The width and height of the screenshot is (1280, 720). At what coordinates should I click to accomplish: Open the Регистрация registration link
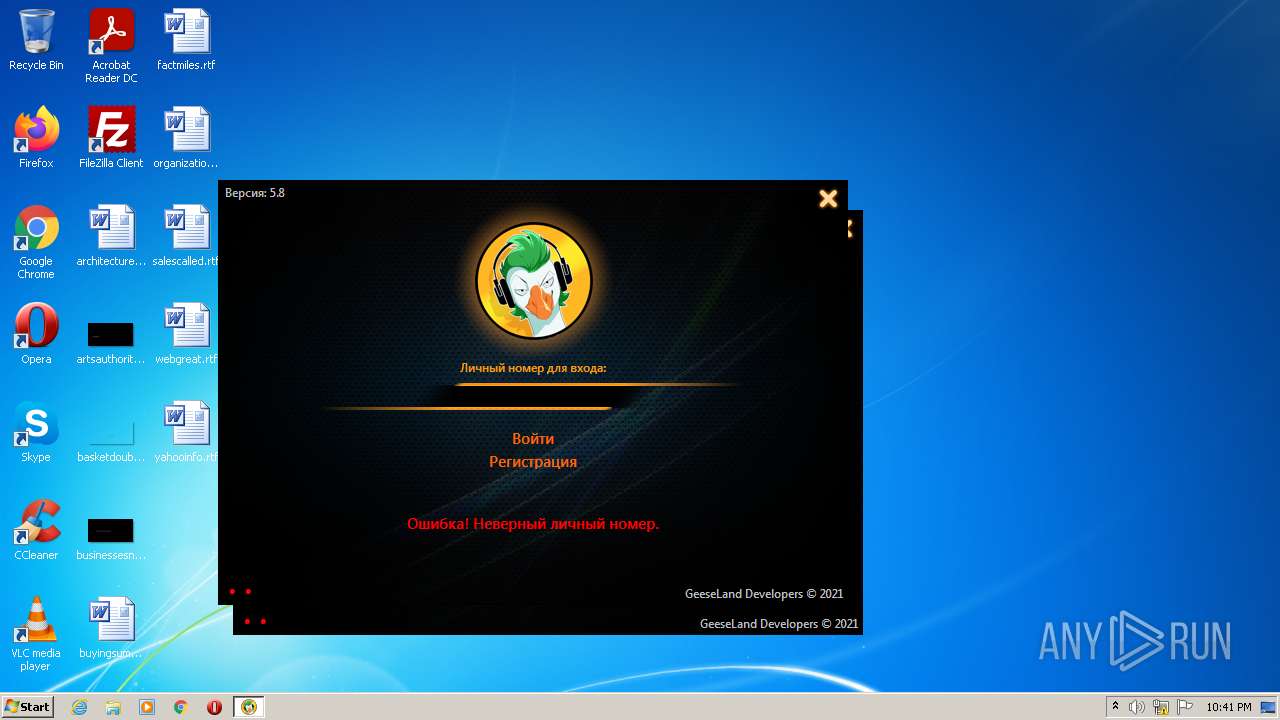click(533, 462)
